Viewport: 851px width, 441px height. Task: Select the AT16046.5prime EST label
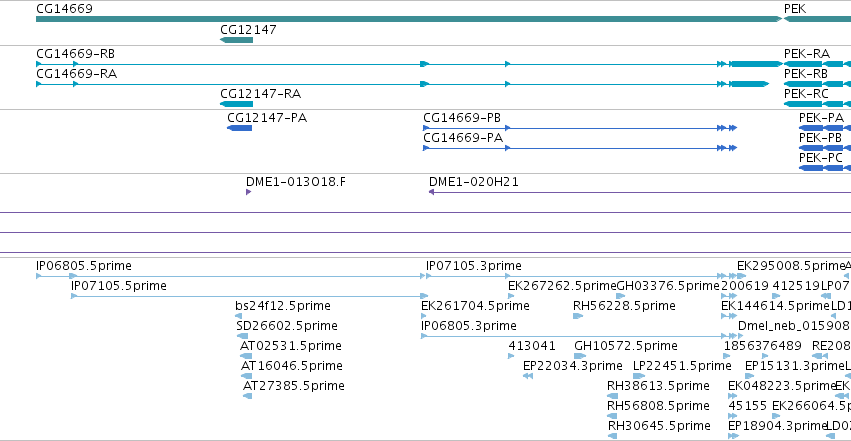click(x=291, y=366)
